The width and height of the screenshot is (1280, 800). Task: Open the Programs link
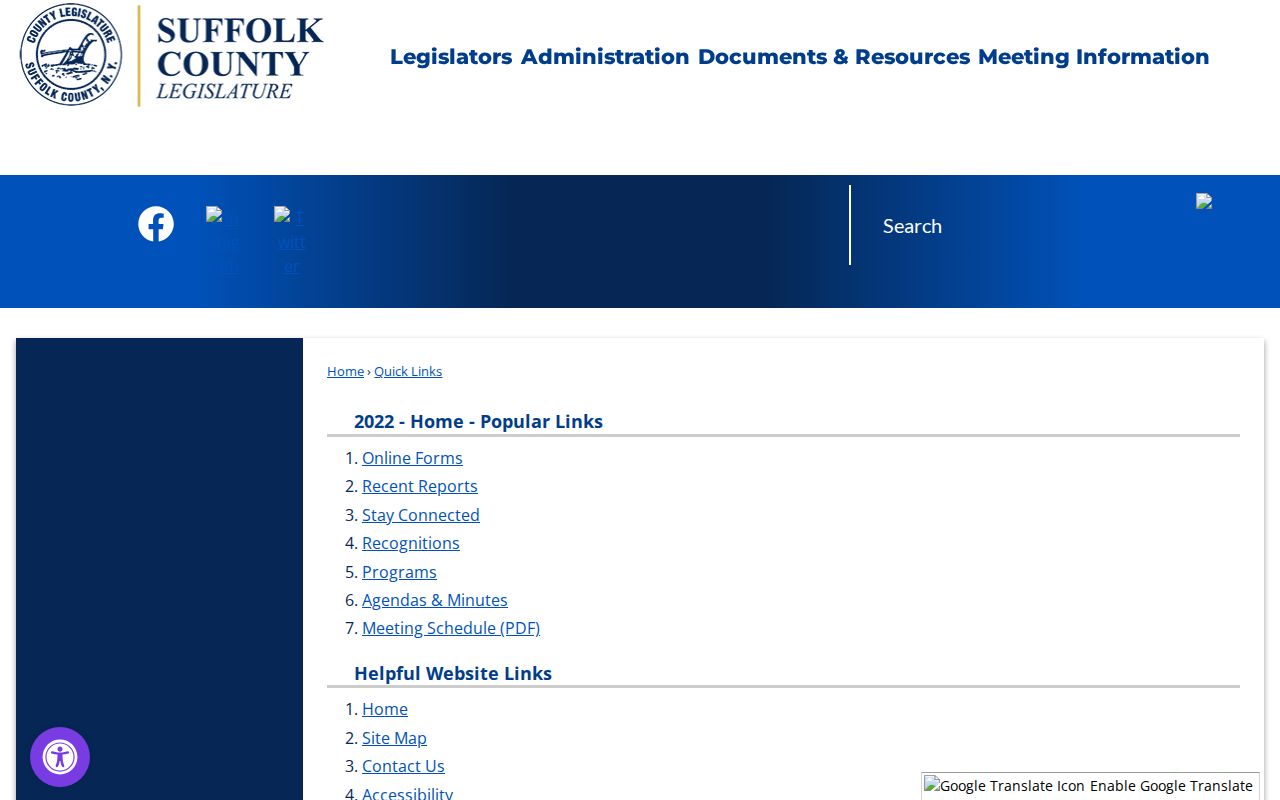[x=399, y=572]
